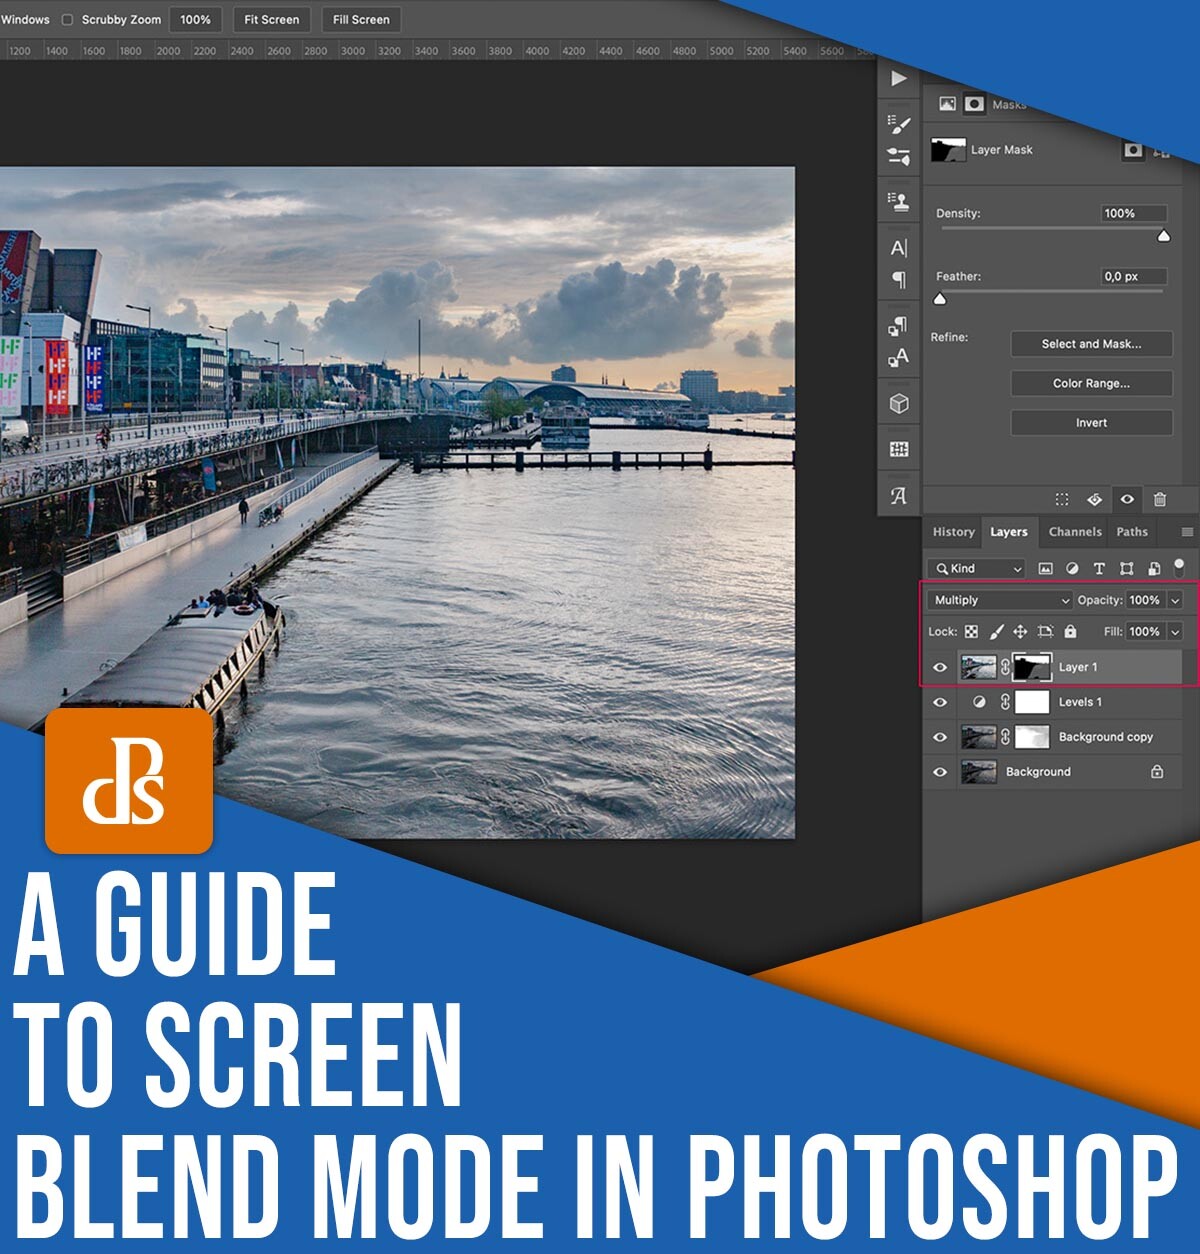
Task: Open the Multiply blend mode dropdown
Action: click(x=1000, y=601)
